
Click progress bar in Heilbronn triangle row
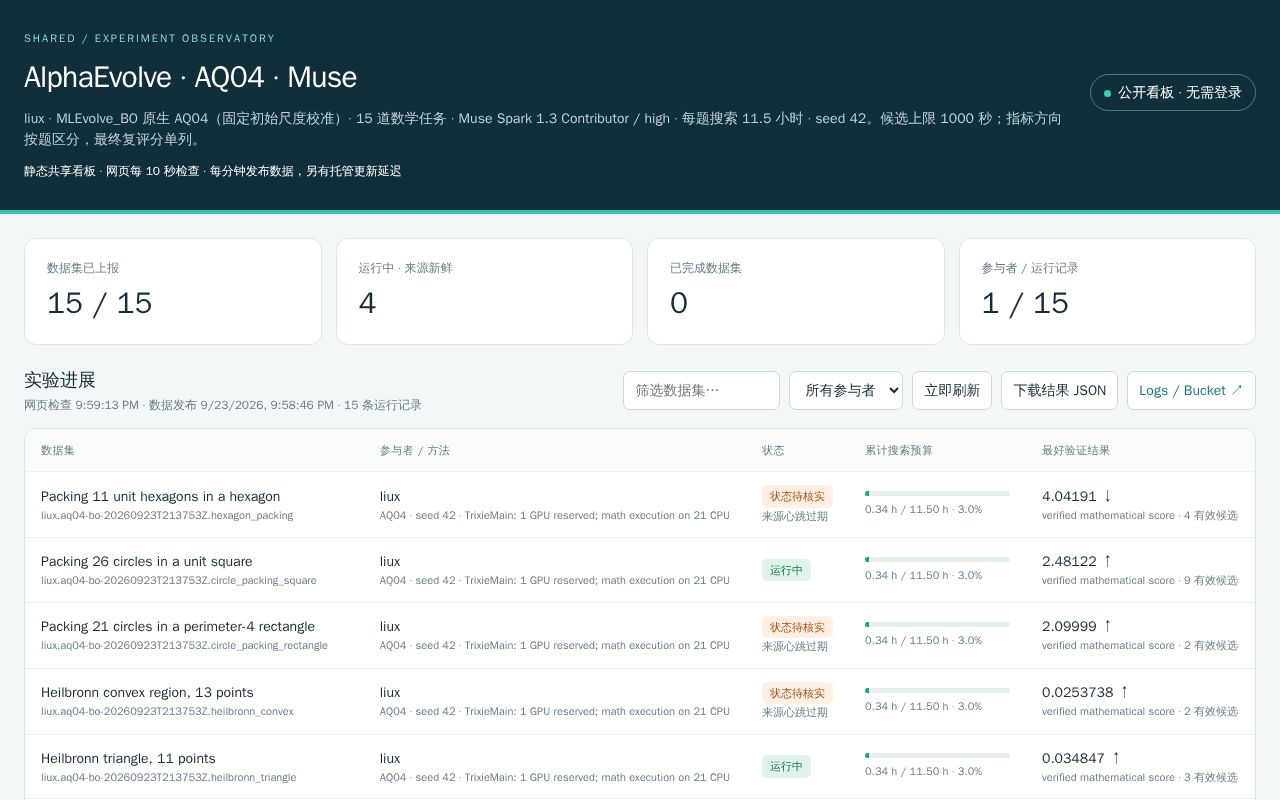tap(937, 755)
